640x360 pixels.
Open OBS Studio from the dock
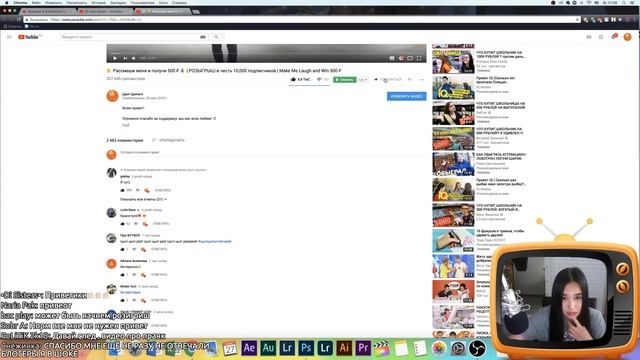(477, 349)
